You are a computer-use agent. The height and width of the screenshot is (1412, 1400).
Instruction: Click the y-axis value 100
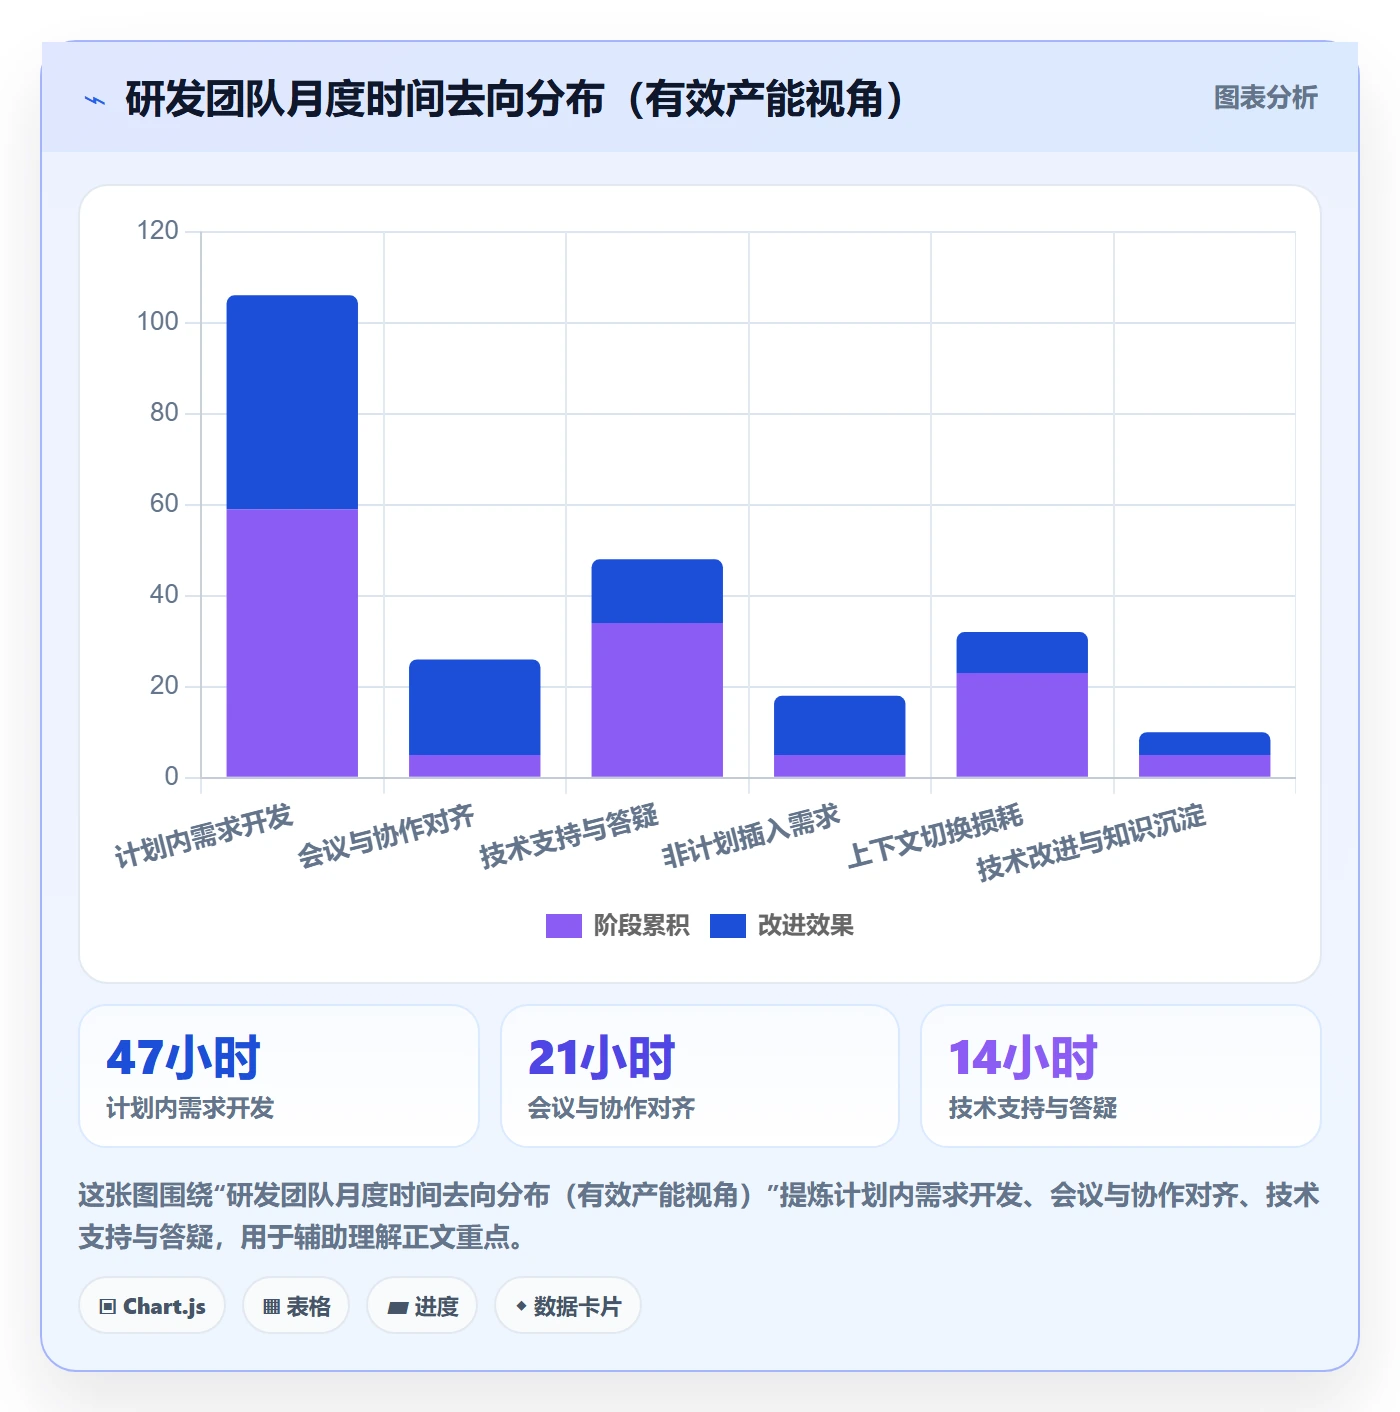157,322
